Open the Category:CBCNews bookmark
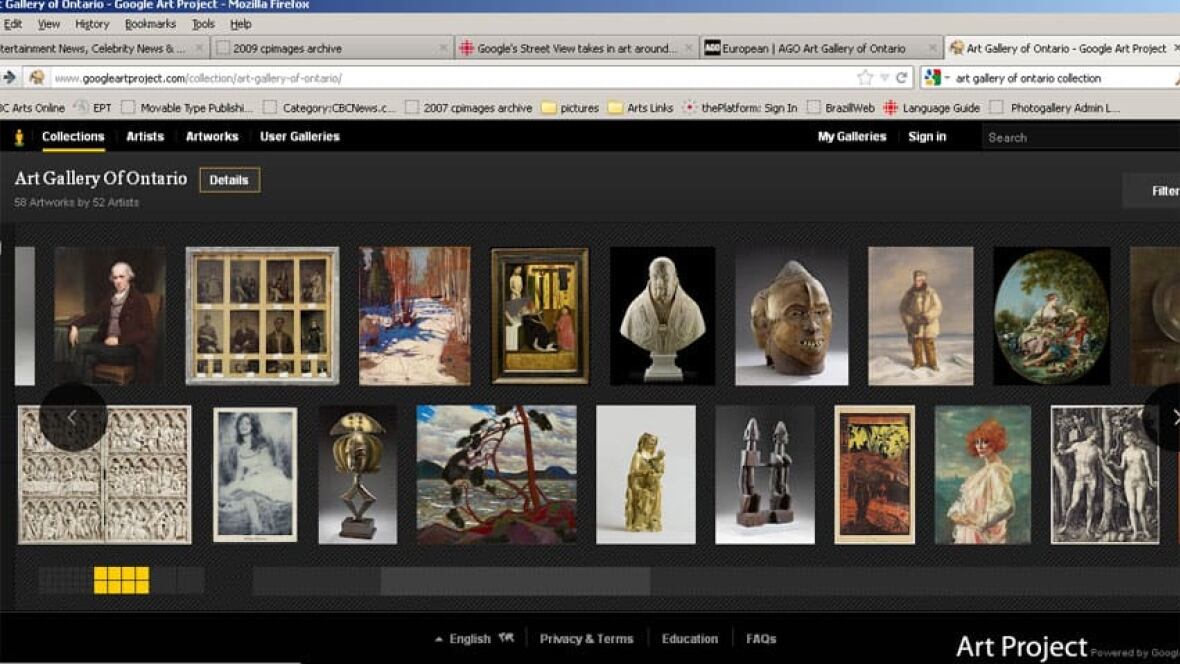1180x664 pixels. [330, 108]
